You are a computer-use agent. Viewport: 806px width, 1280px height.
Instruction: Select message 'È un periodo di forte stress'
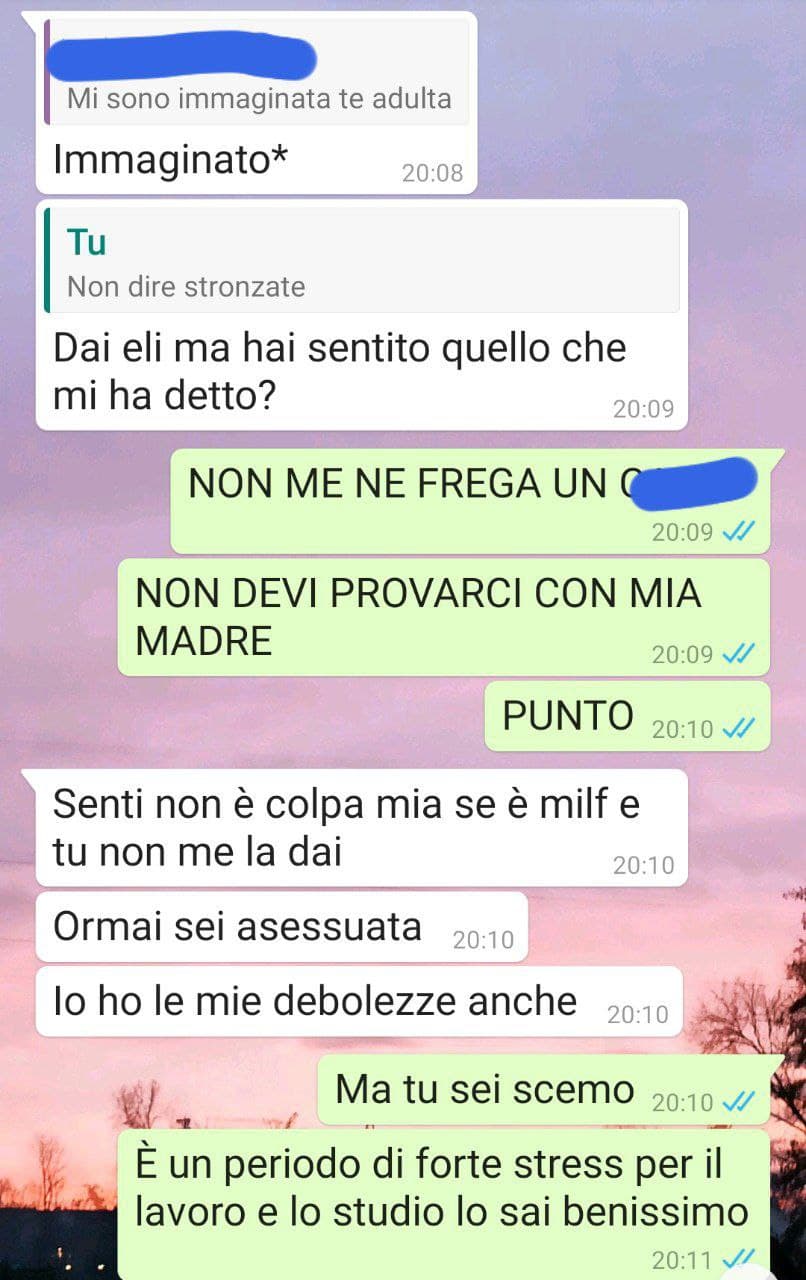coord(444,1205)
